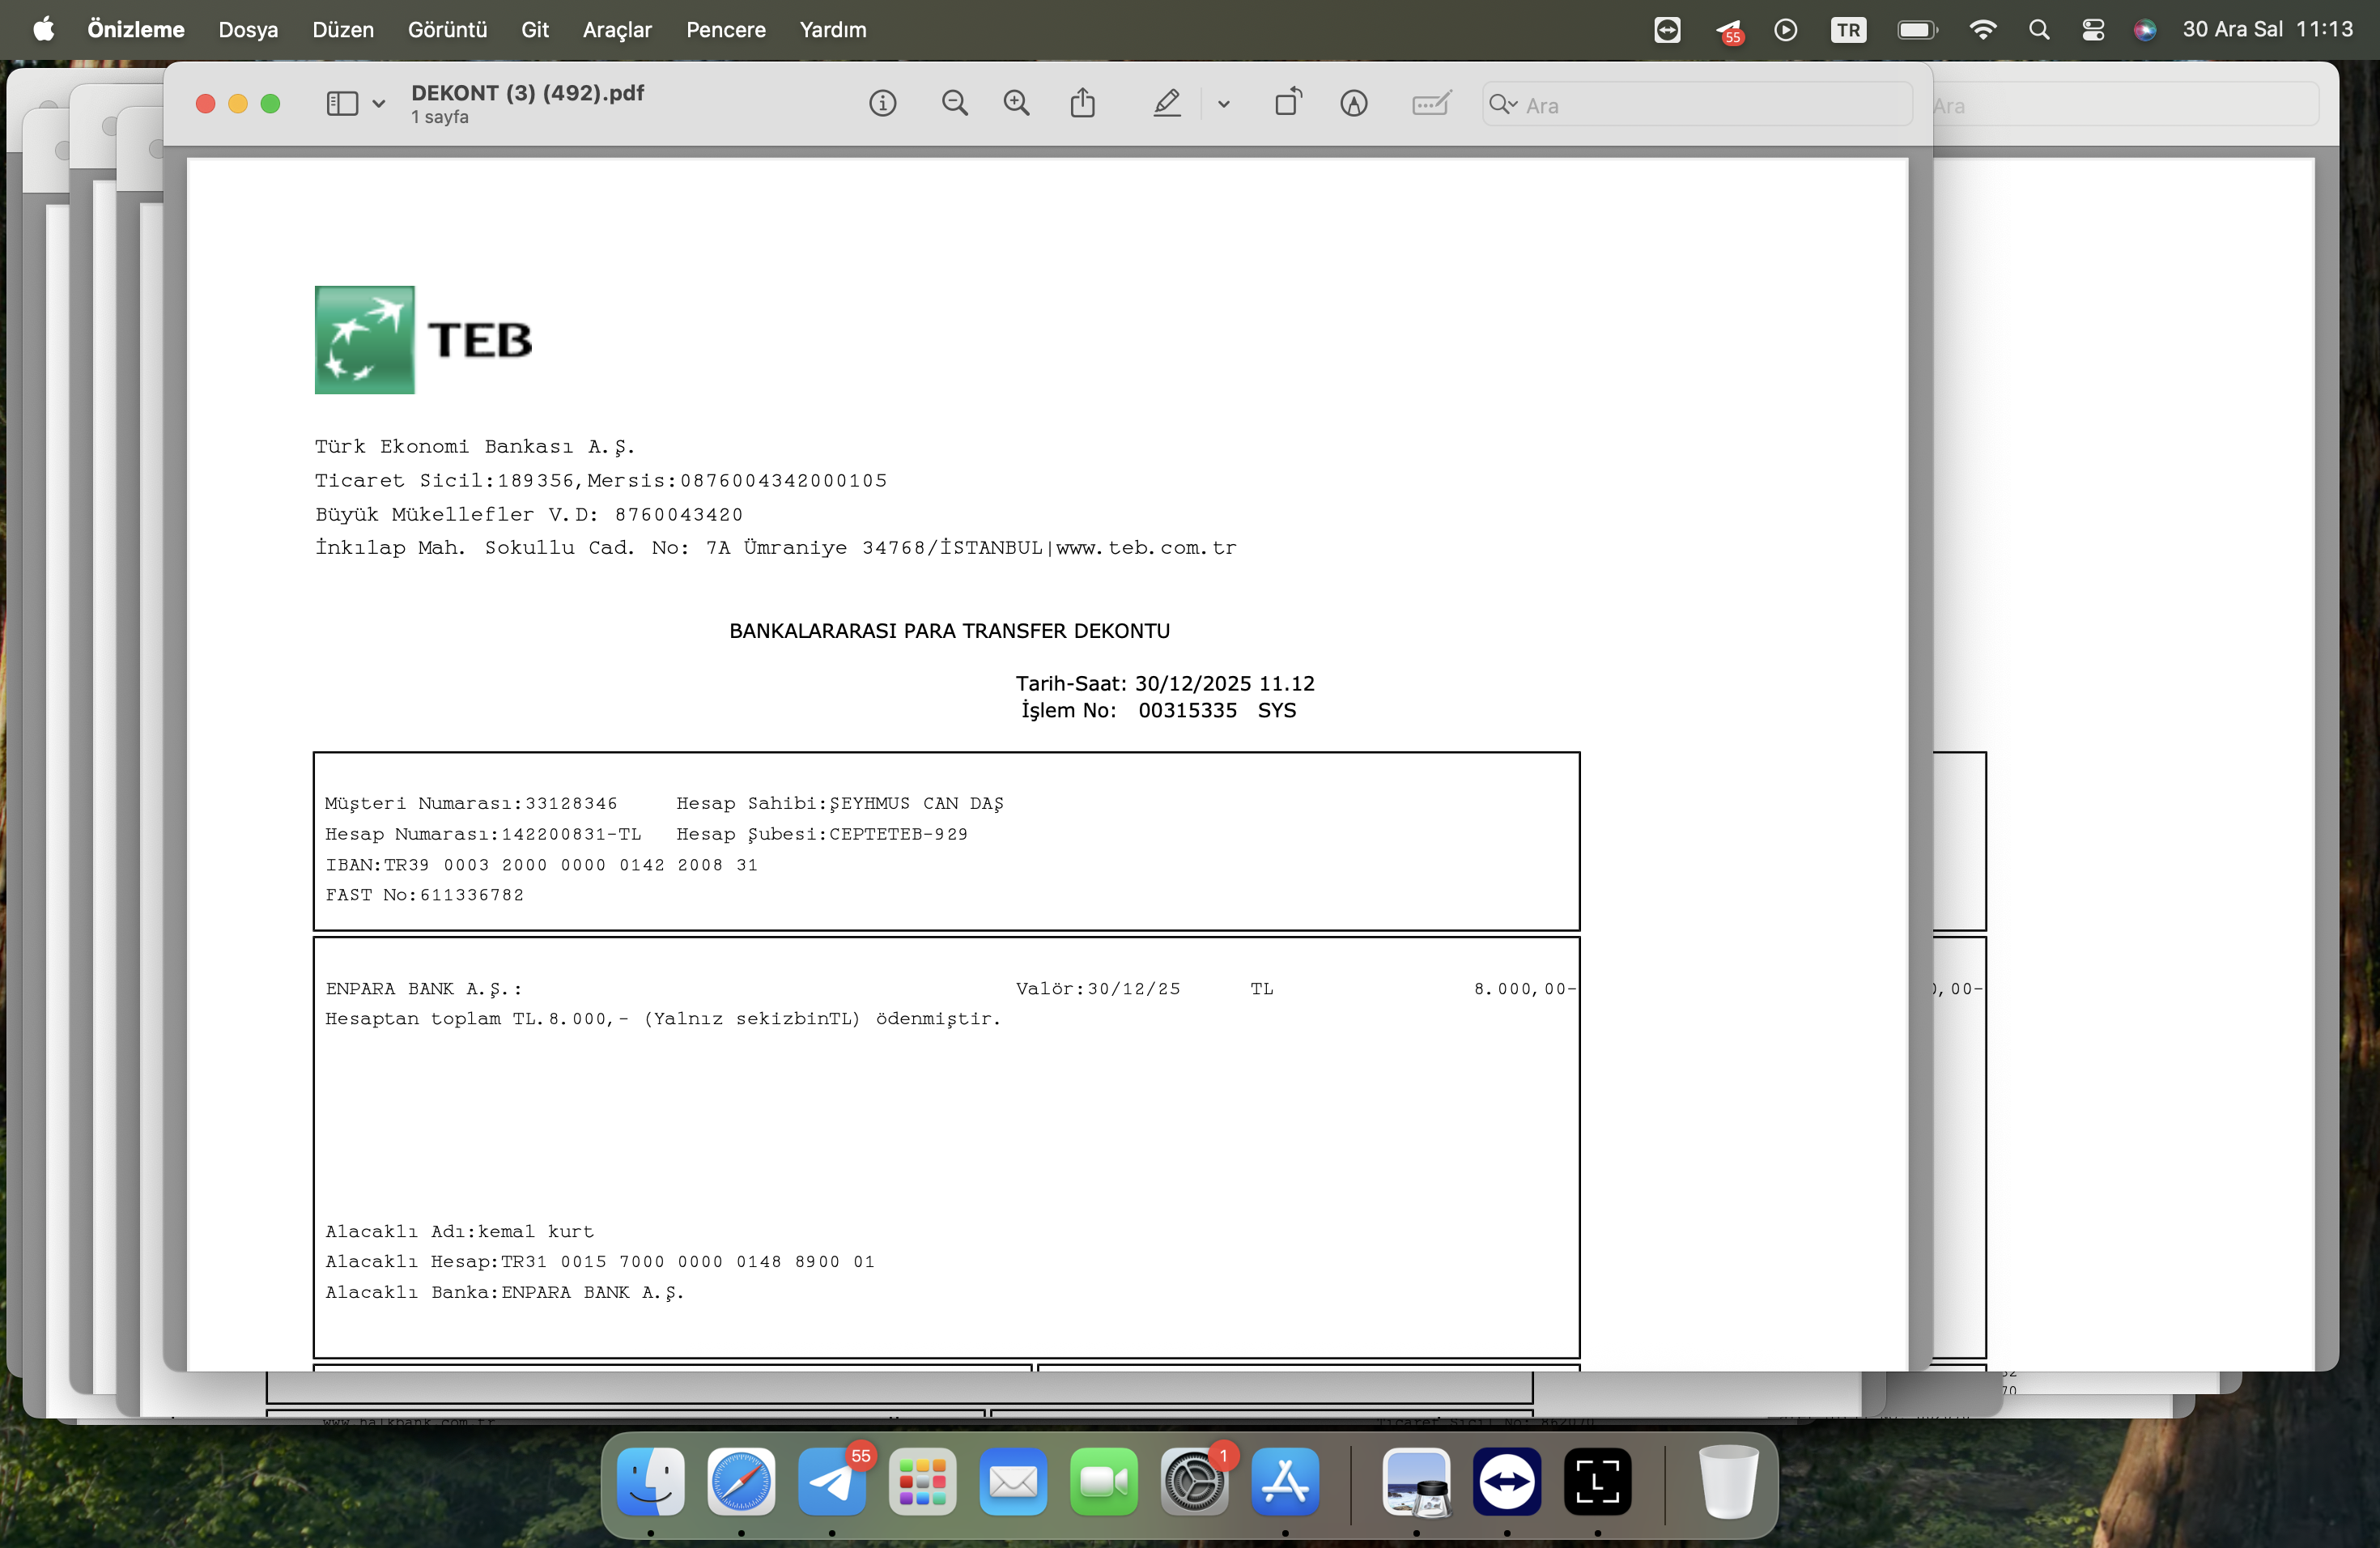Show battery status in menu bar
This screenshot has height=1548, width=2380.
(1917, 30)
